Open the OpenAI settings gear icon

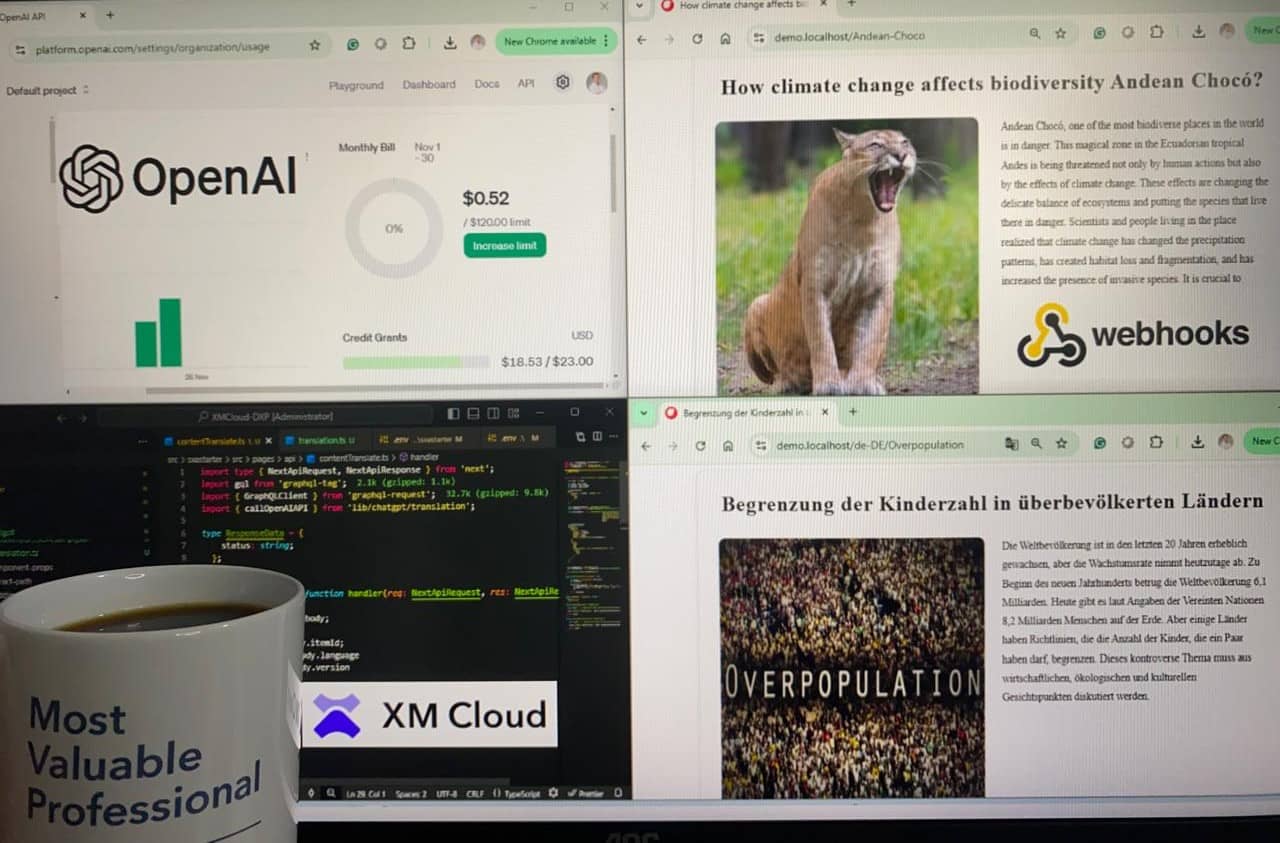coord(563,83)
